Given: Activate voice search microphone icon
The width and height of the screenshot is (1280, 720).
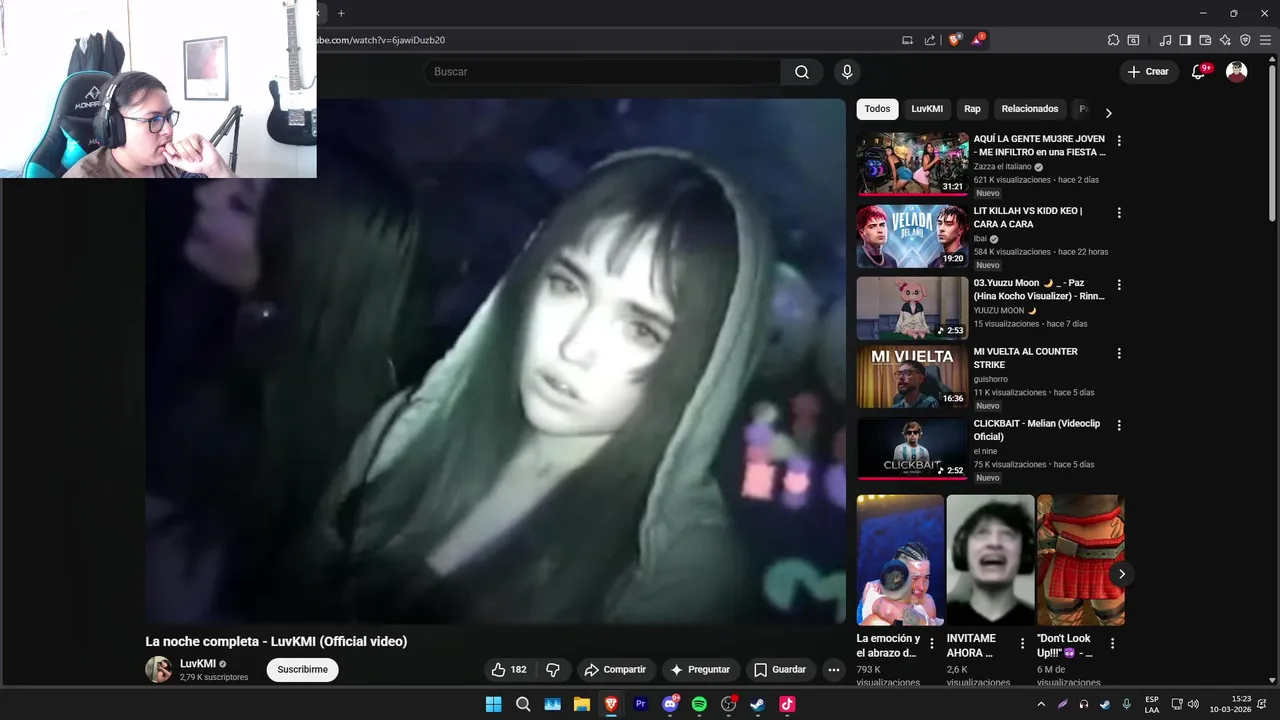Looking at the screenshot, I should tap(847, 72).
